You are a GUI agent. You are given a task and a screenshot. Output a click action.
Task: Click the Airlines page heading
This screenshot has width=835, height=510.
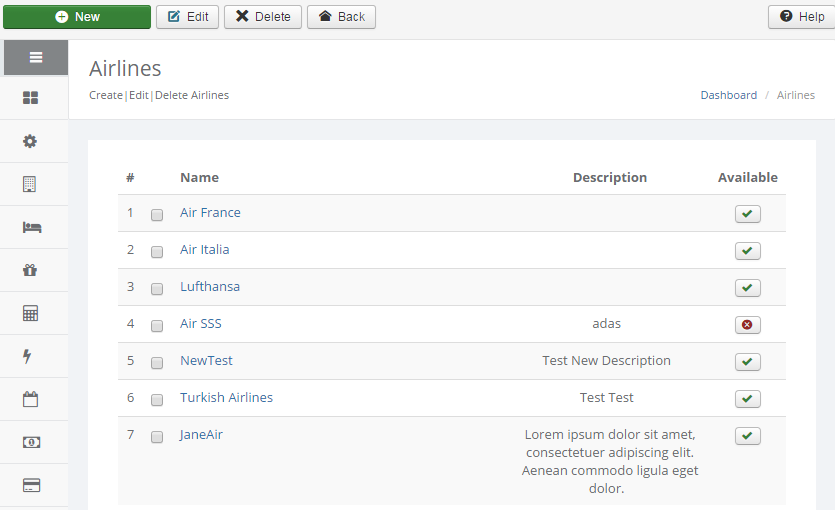(125, 69)
